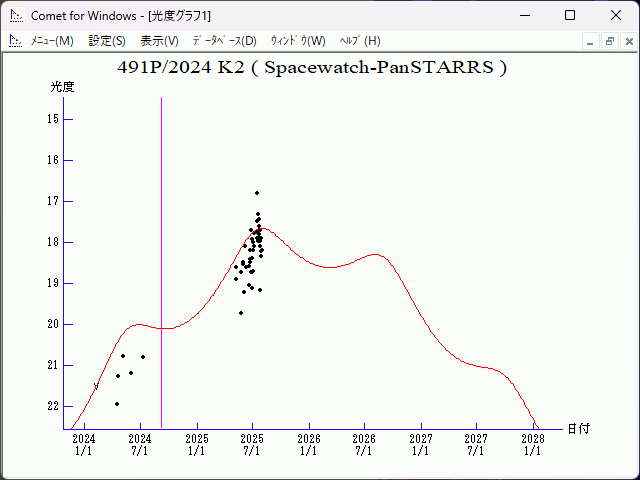
Task: Close the Comet for Windows application
Action: coord(616,16)
